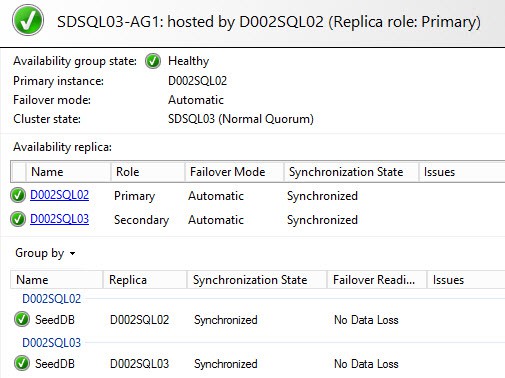Click D002SQL02 replica cell in SeedDB row

[140, 320]
